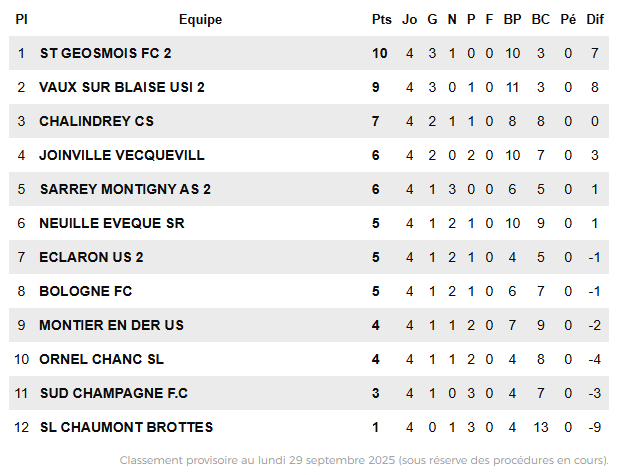Click SUD CHAMPAGNE F.C team name

(113, 393)
